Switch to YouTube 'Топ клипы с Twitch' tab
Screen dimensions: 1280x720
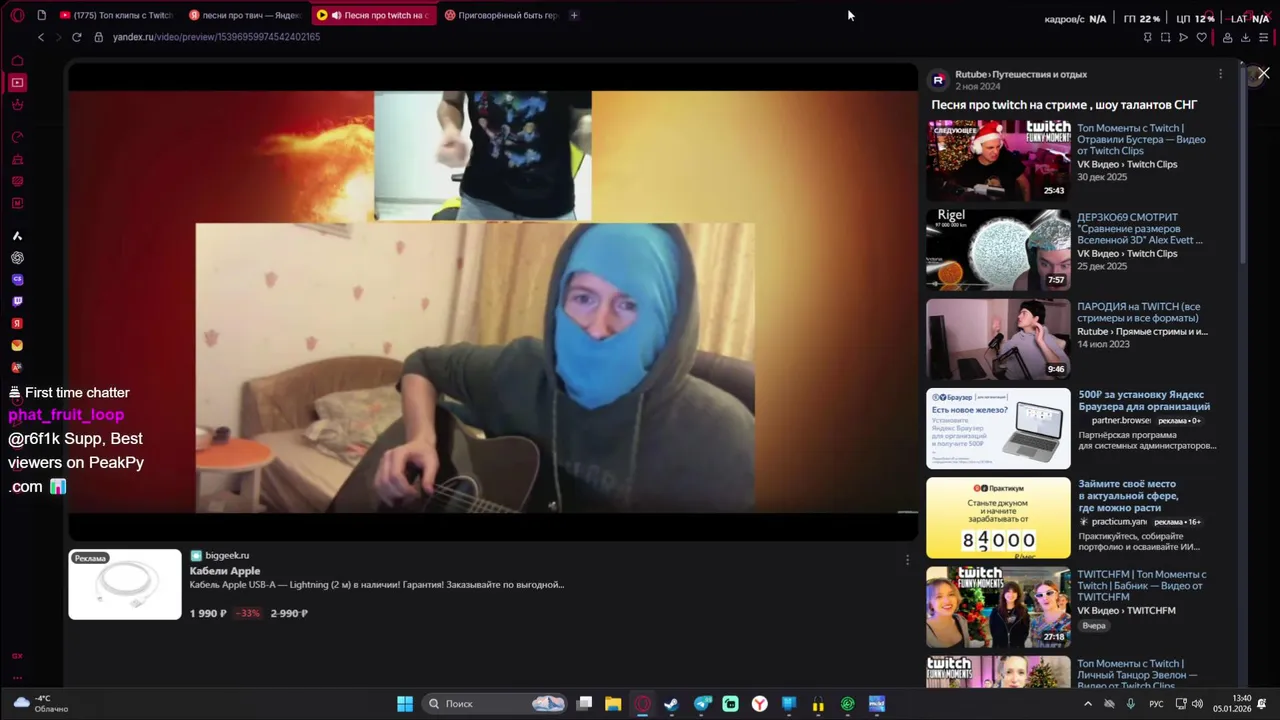(116, 15)
